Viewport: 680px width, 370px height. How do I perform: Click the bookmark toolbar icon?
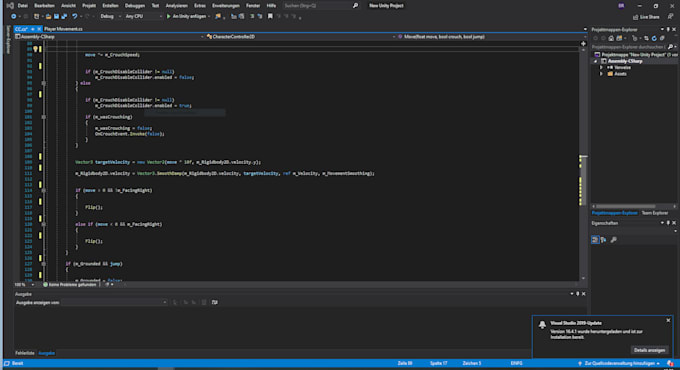pyautogui.click(x=270, y=16)
